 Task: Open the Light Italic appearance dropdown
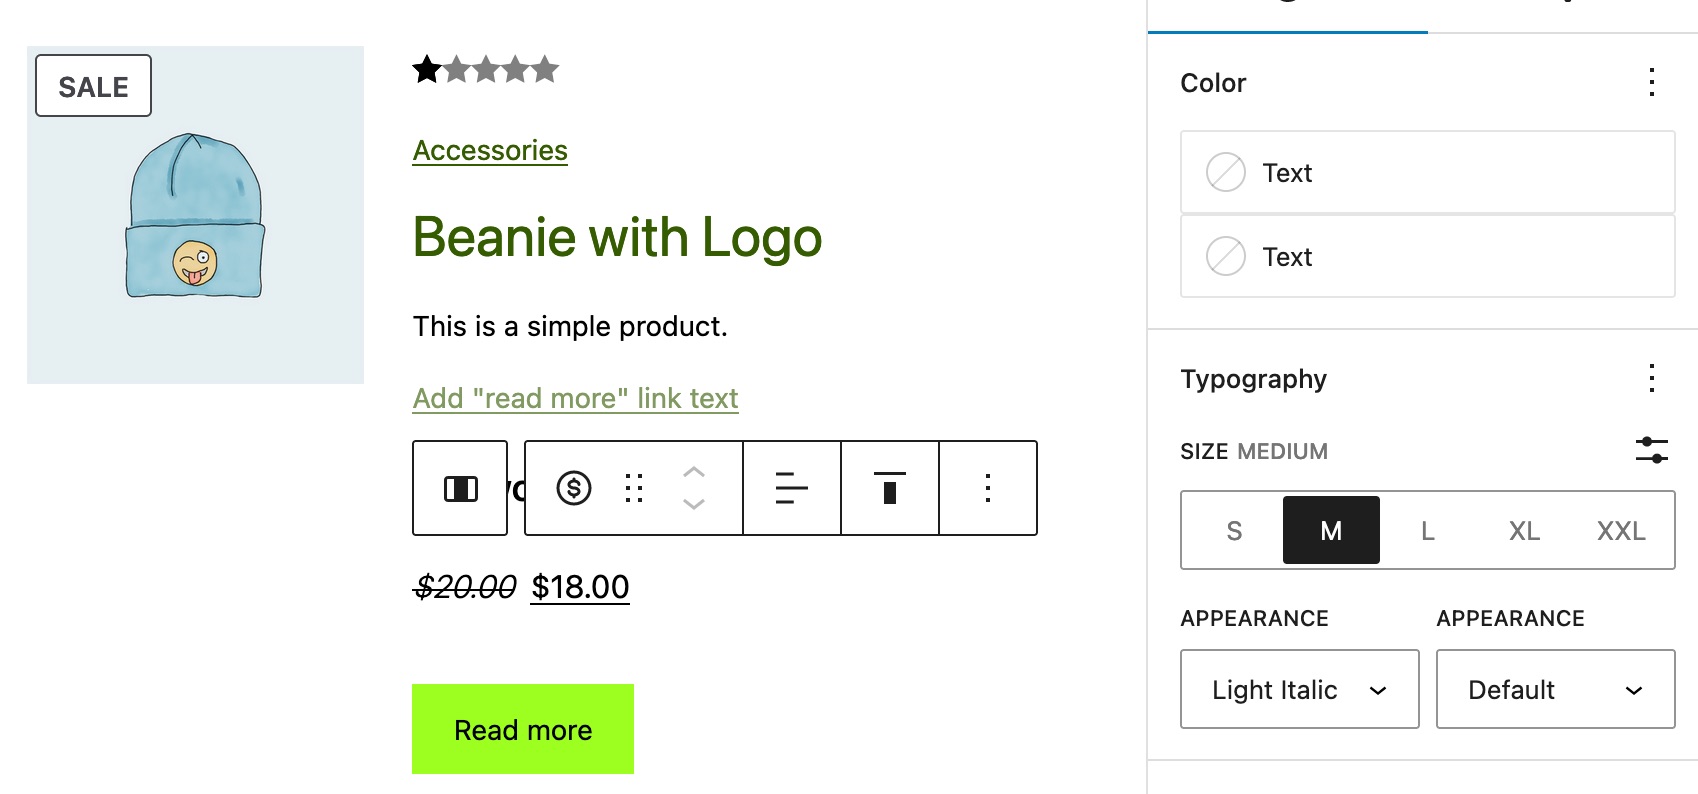pos(1300,689)
